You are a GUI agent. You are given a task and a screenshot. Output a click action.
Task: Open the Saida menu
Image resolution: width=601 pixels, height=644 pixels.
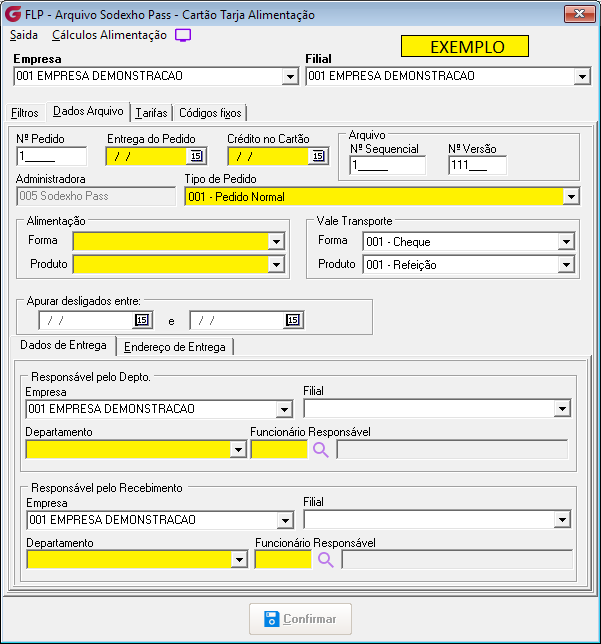[x=24, y=35]
